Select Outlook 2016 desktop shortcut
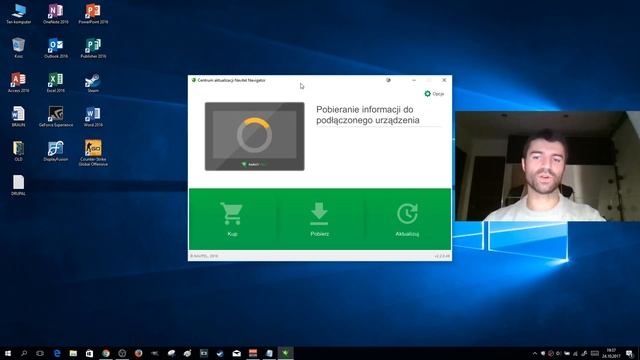The image size is (640, 360). pos(56,48)
